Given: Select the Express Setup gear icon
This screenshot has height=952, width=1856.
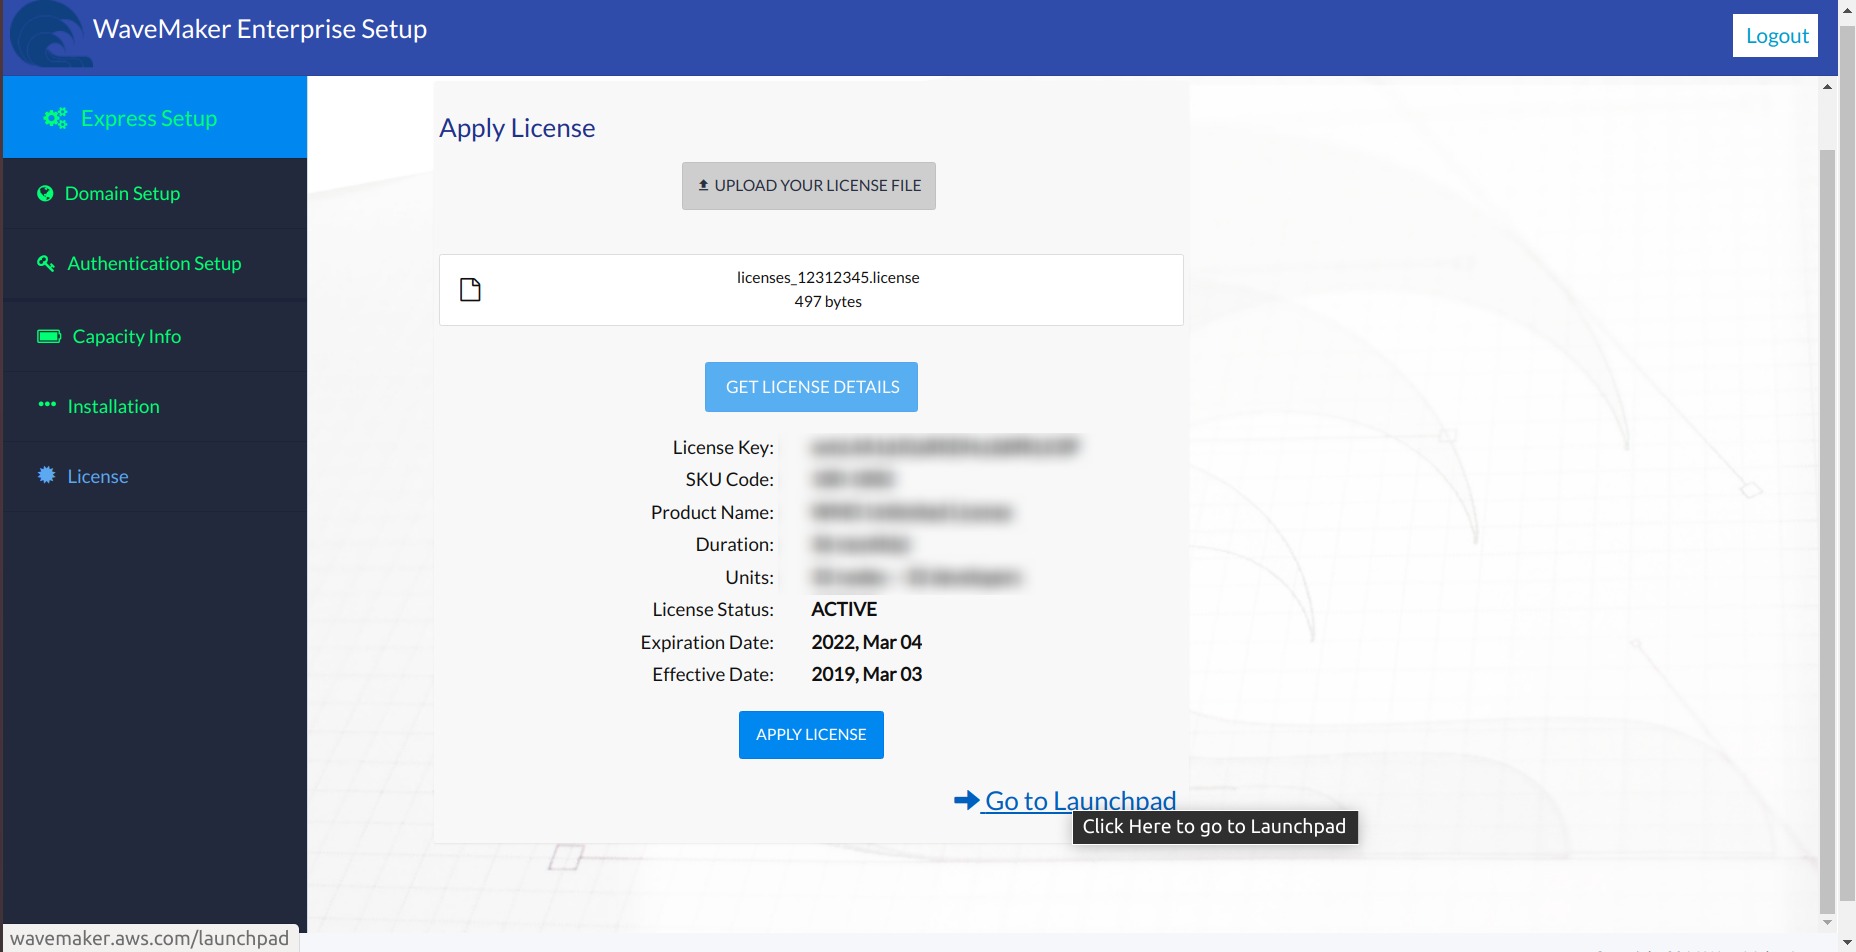Looking at the screenshot, I should 55,117.
